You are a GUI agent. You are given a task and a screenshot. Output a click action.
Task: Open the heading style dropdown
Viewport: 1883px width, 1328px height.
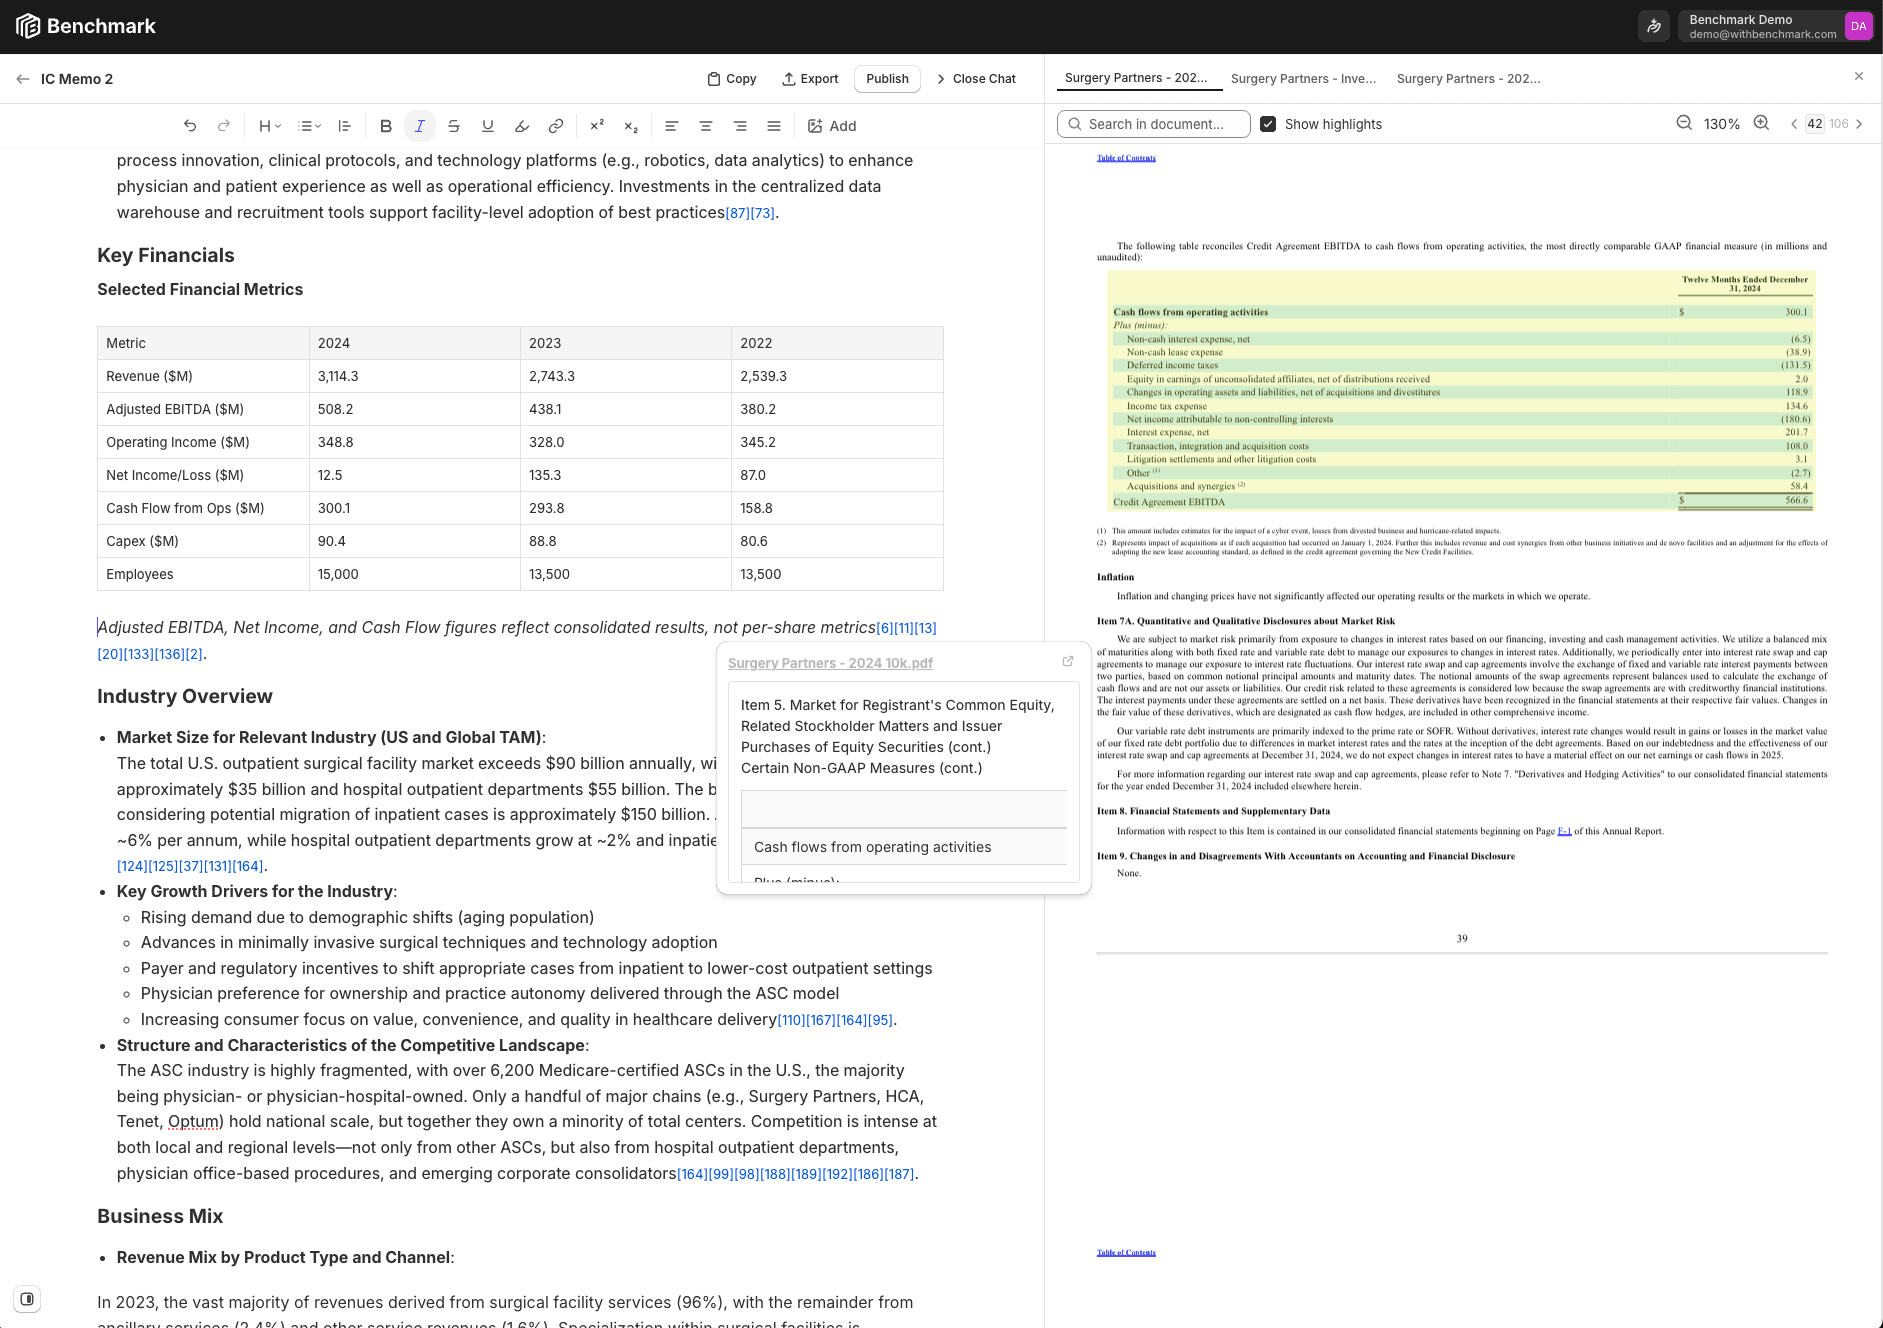click(x=270, y=126)
